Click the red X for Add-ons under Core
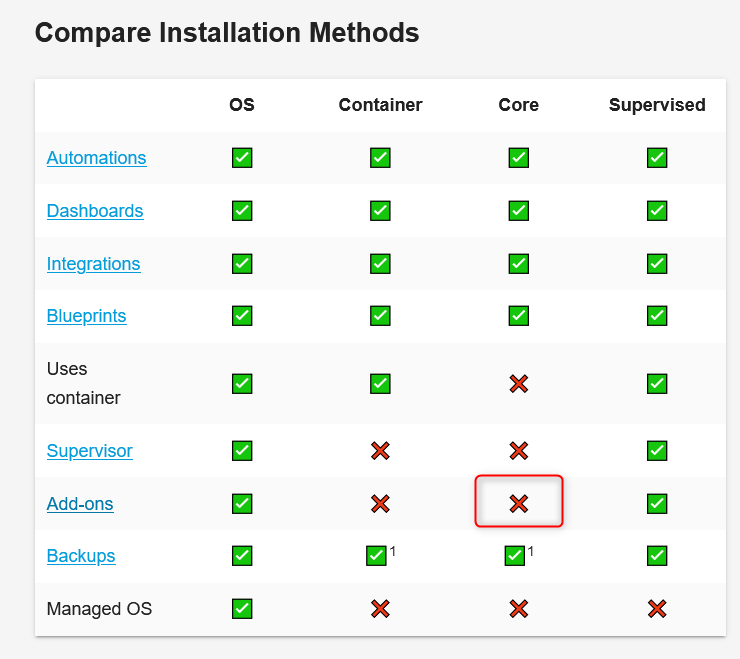 tap(519, 504)
